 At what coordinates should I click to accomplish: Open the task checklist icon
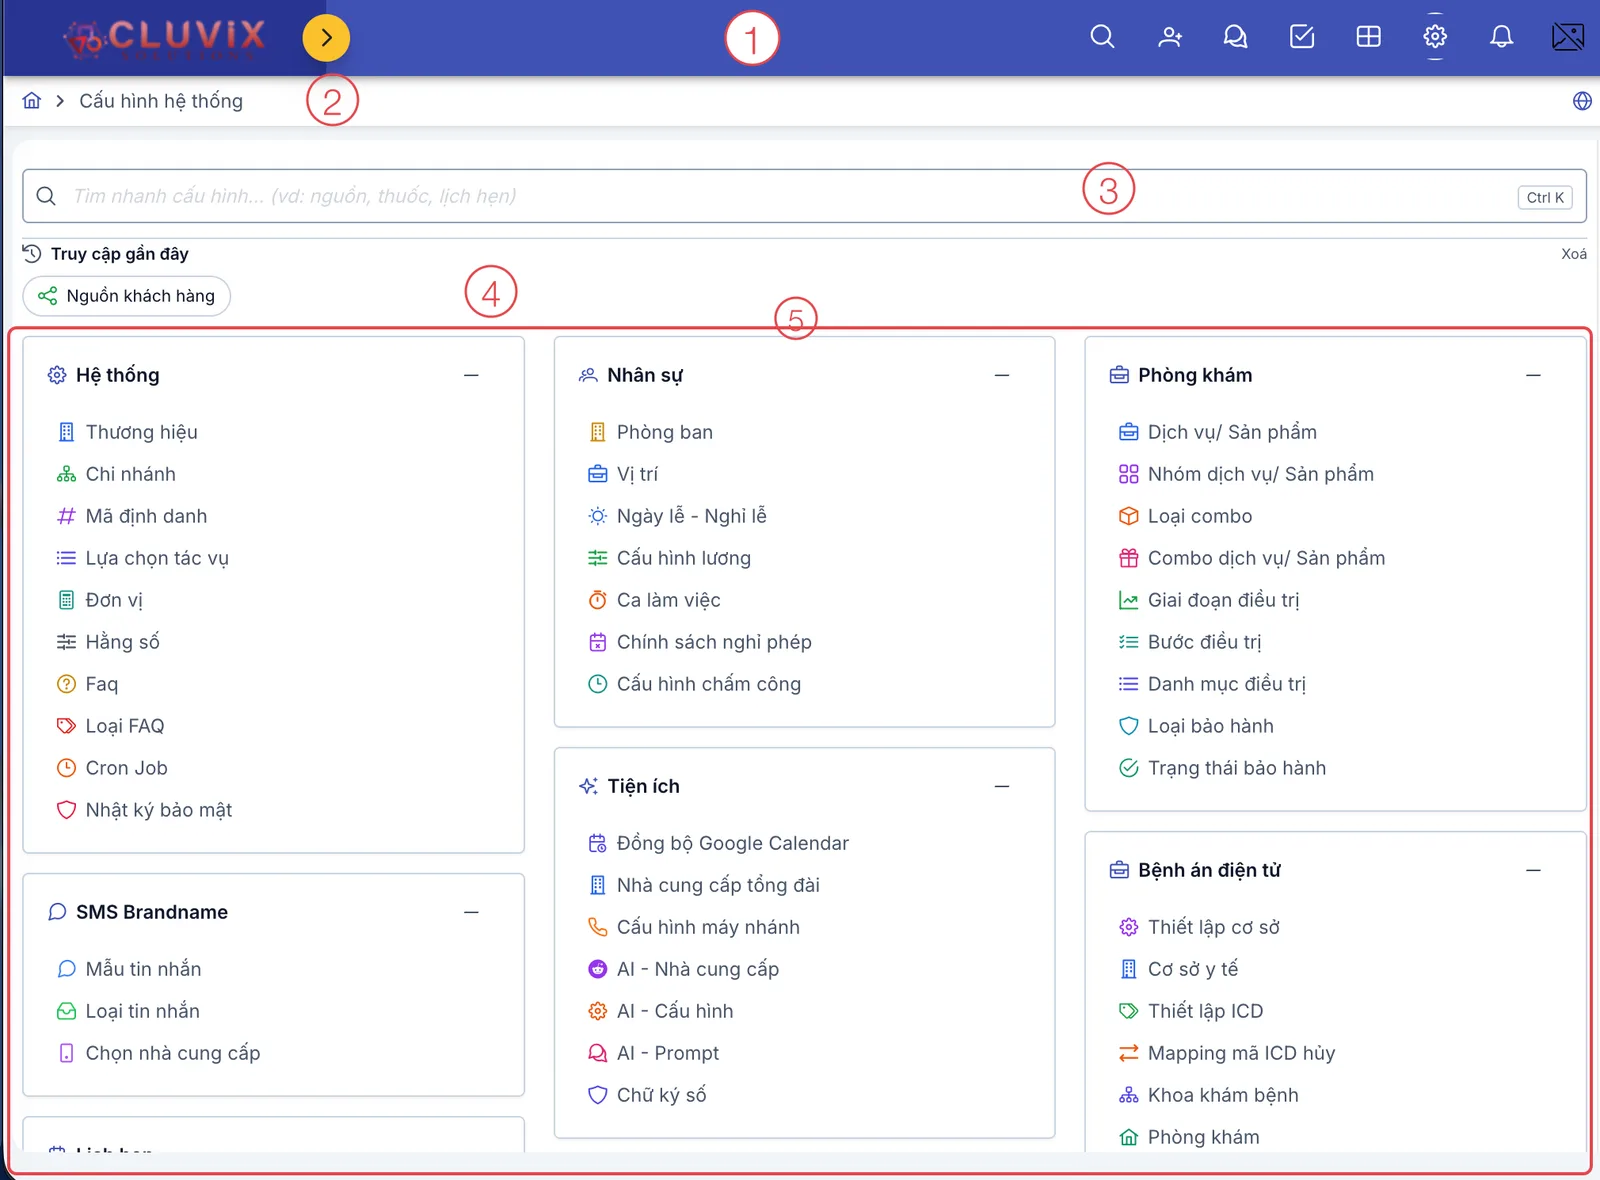[x=1302, y=37]
